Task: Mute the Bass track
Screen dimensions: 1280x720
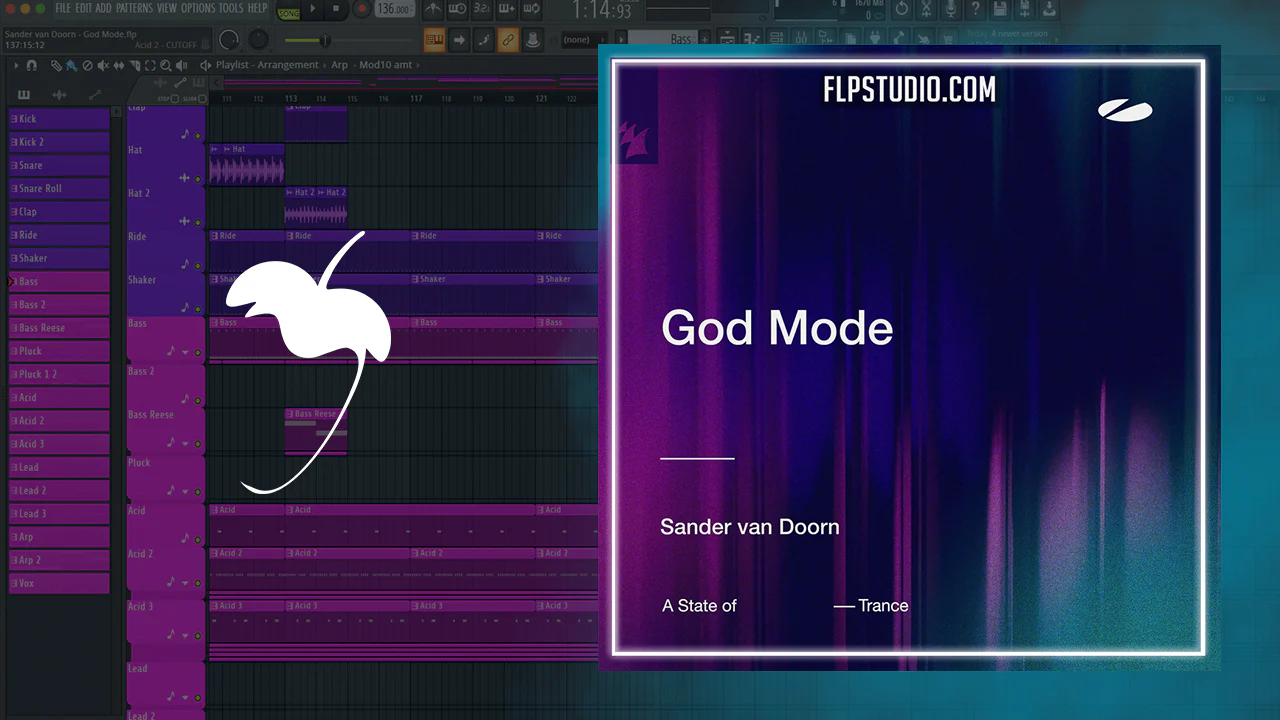Action: coord(198,352)
